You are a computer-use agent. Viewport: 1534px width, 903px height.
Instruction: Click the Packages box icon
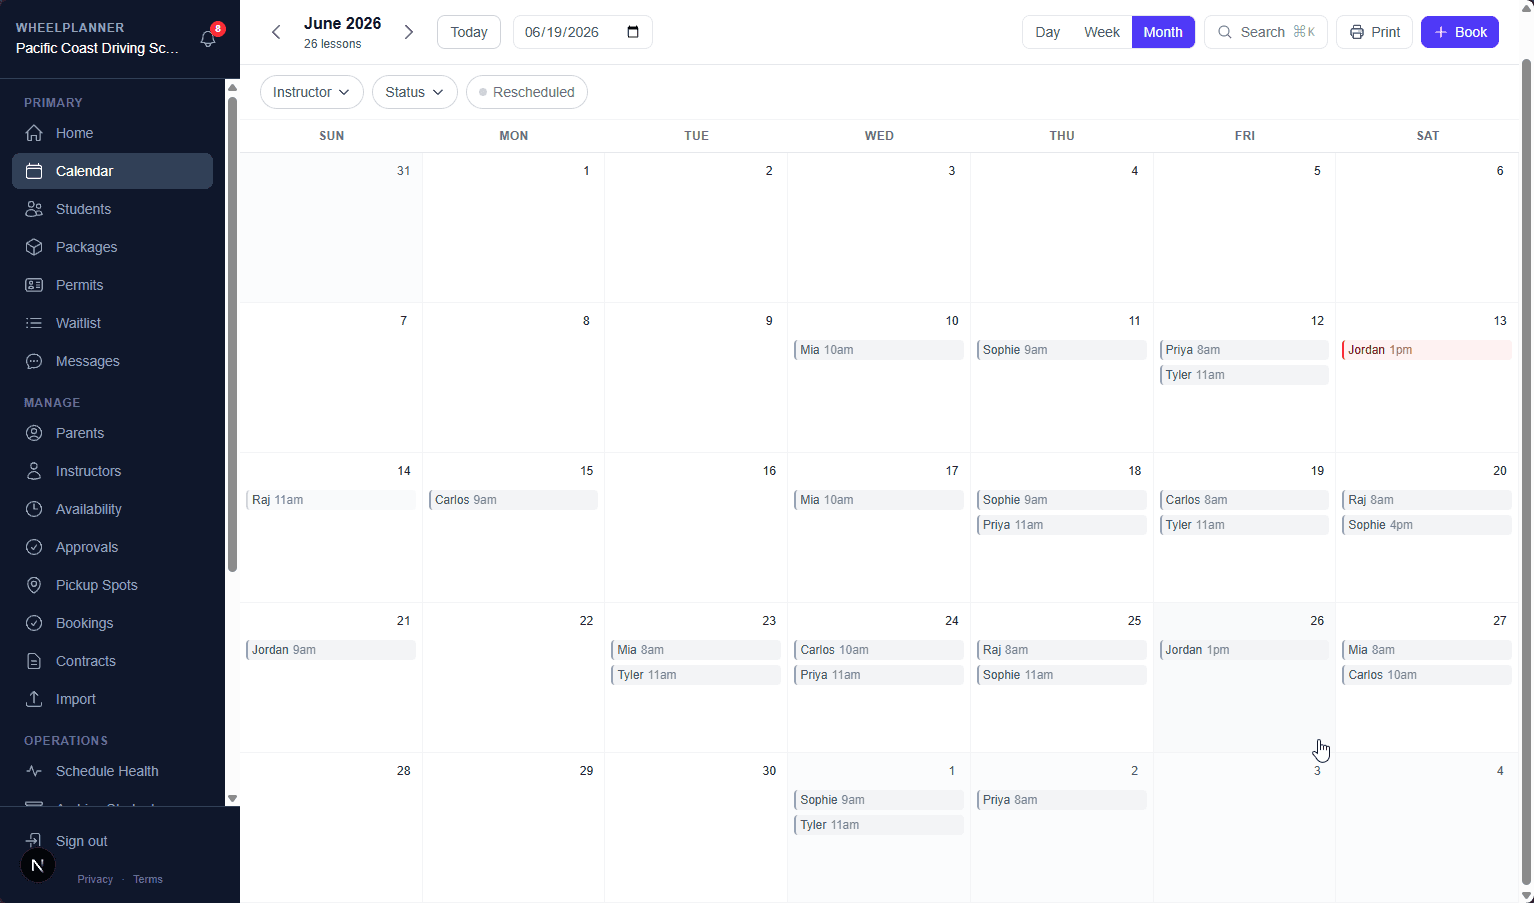(x=34, y=247)
